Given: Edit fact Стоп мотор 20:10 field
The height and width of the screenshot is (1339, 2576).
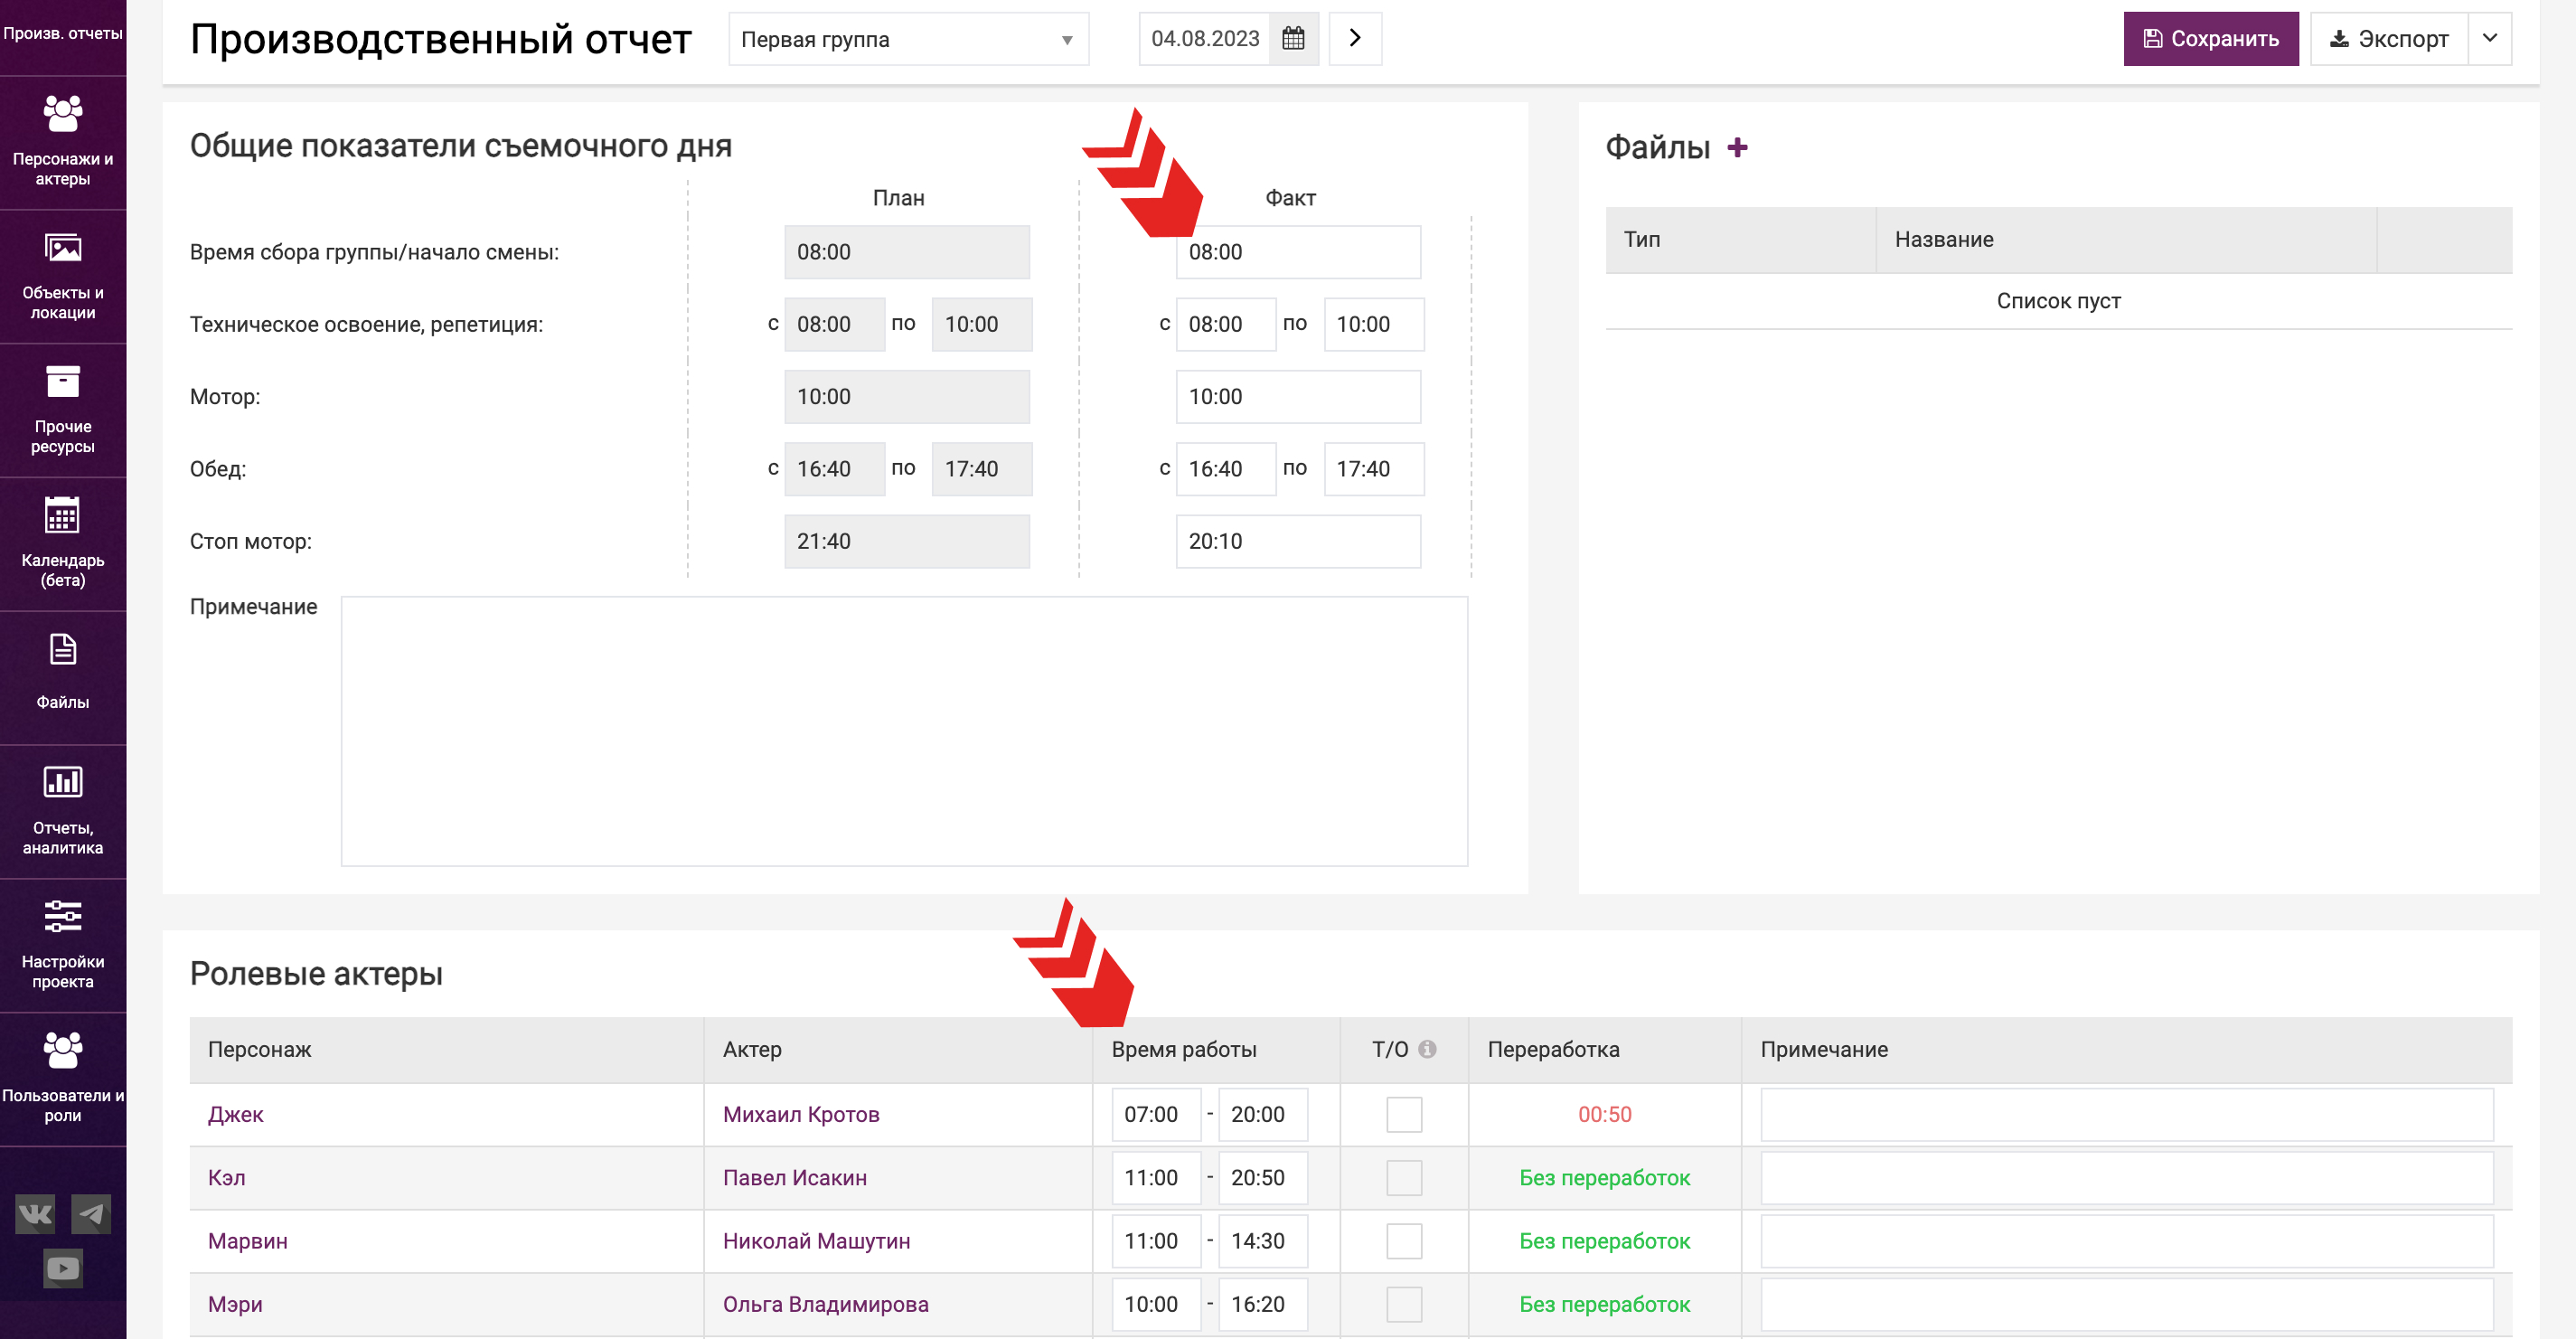Looking at the screenshot, I should click(x=1298, y=542).
